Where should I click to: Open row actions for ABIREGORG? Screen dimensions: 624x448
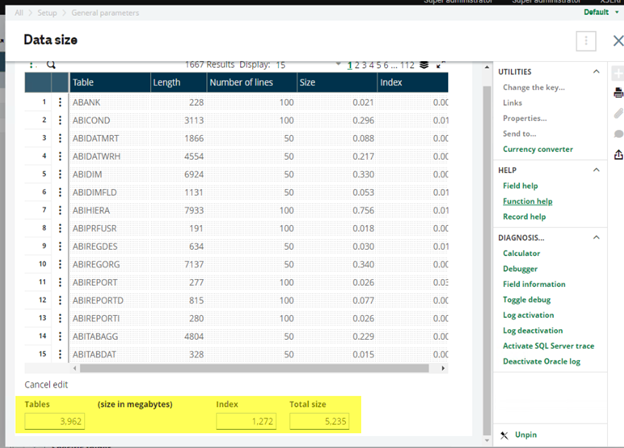[x=60, y=264]
